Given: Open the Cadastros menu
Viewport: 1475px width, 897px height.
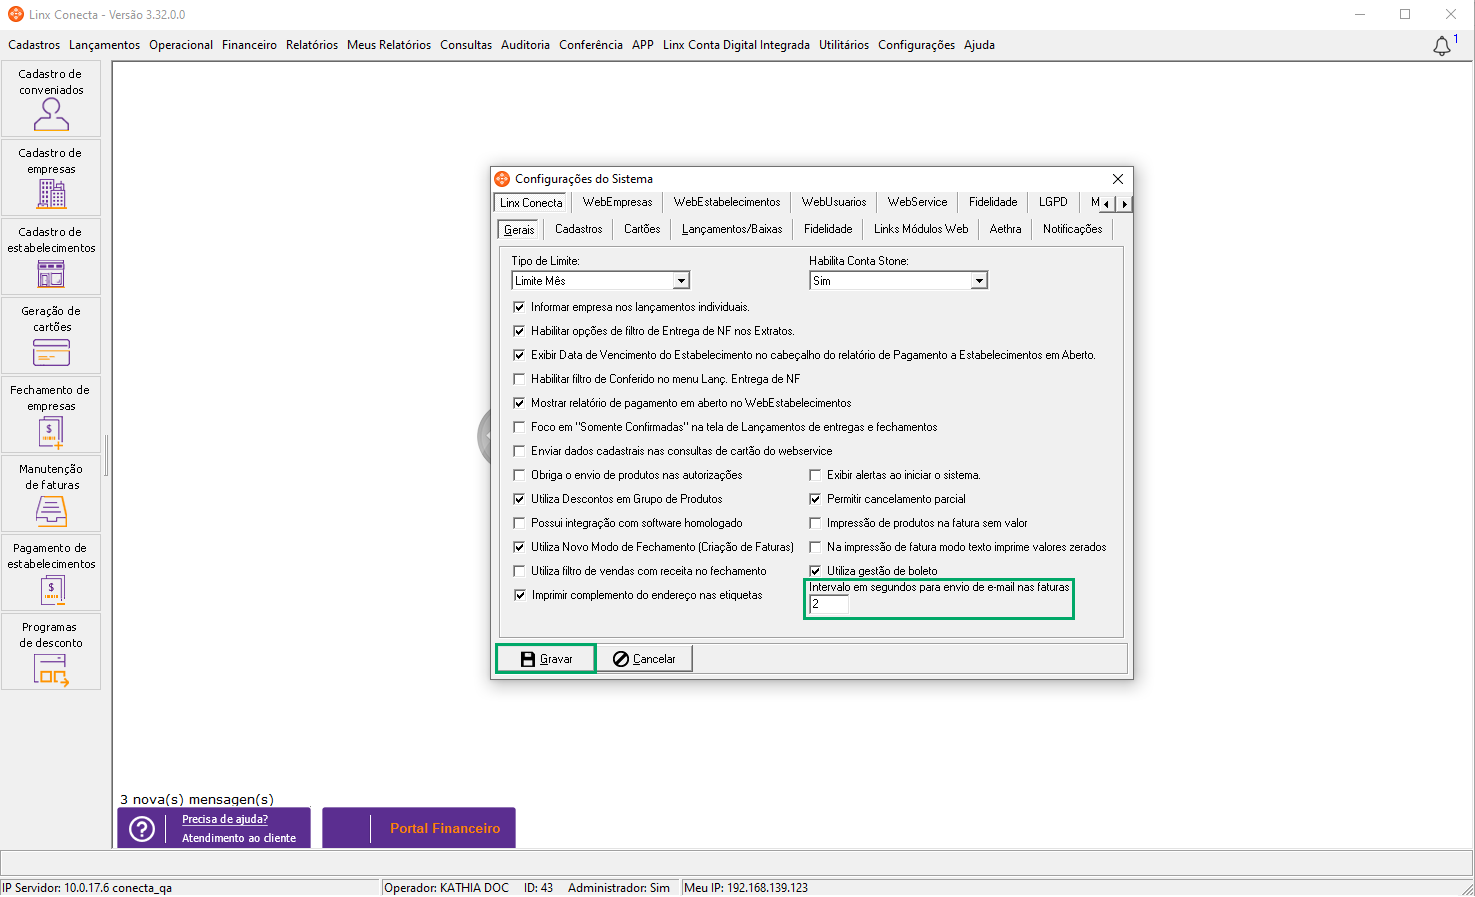Looking at the screenshot, I should click(34, 45).
